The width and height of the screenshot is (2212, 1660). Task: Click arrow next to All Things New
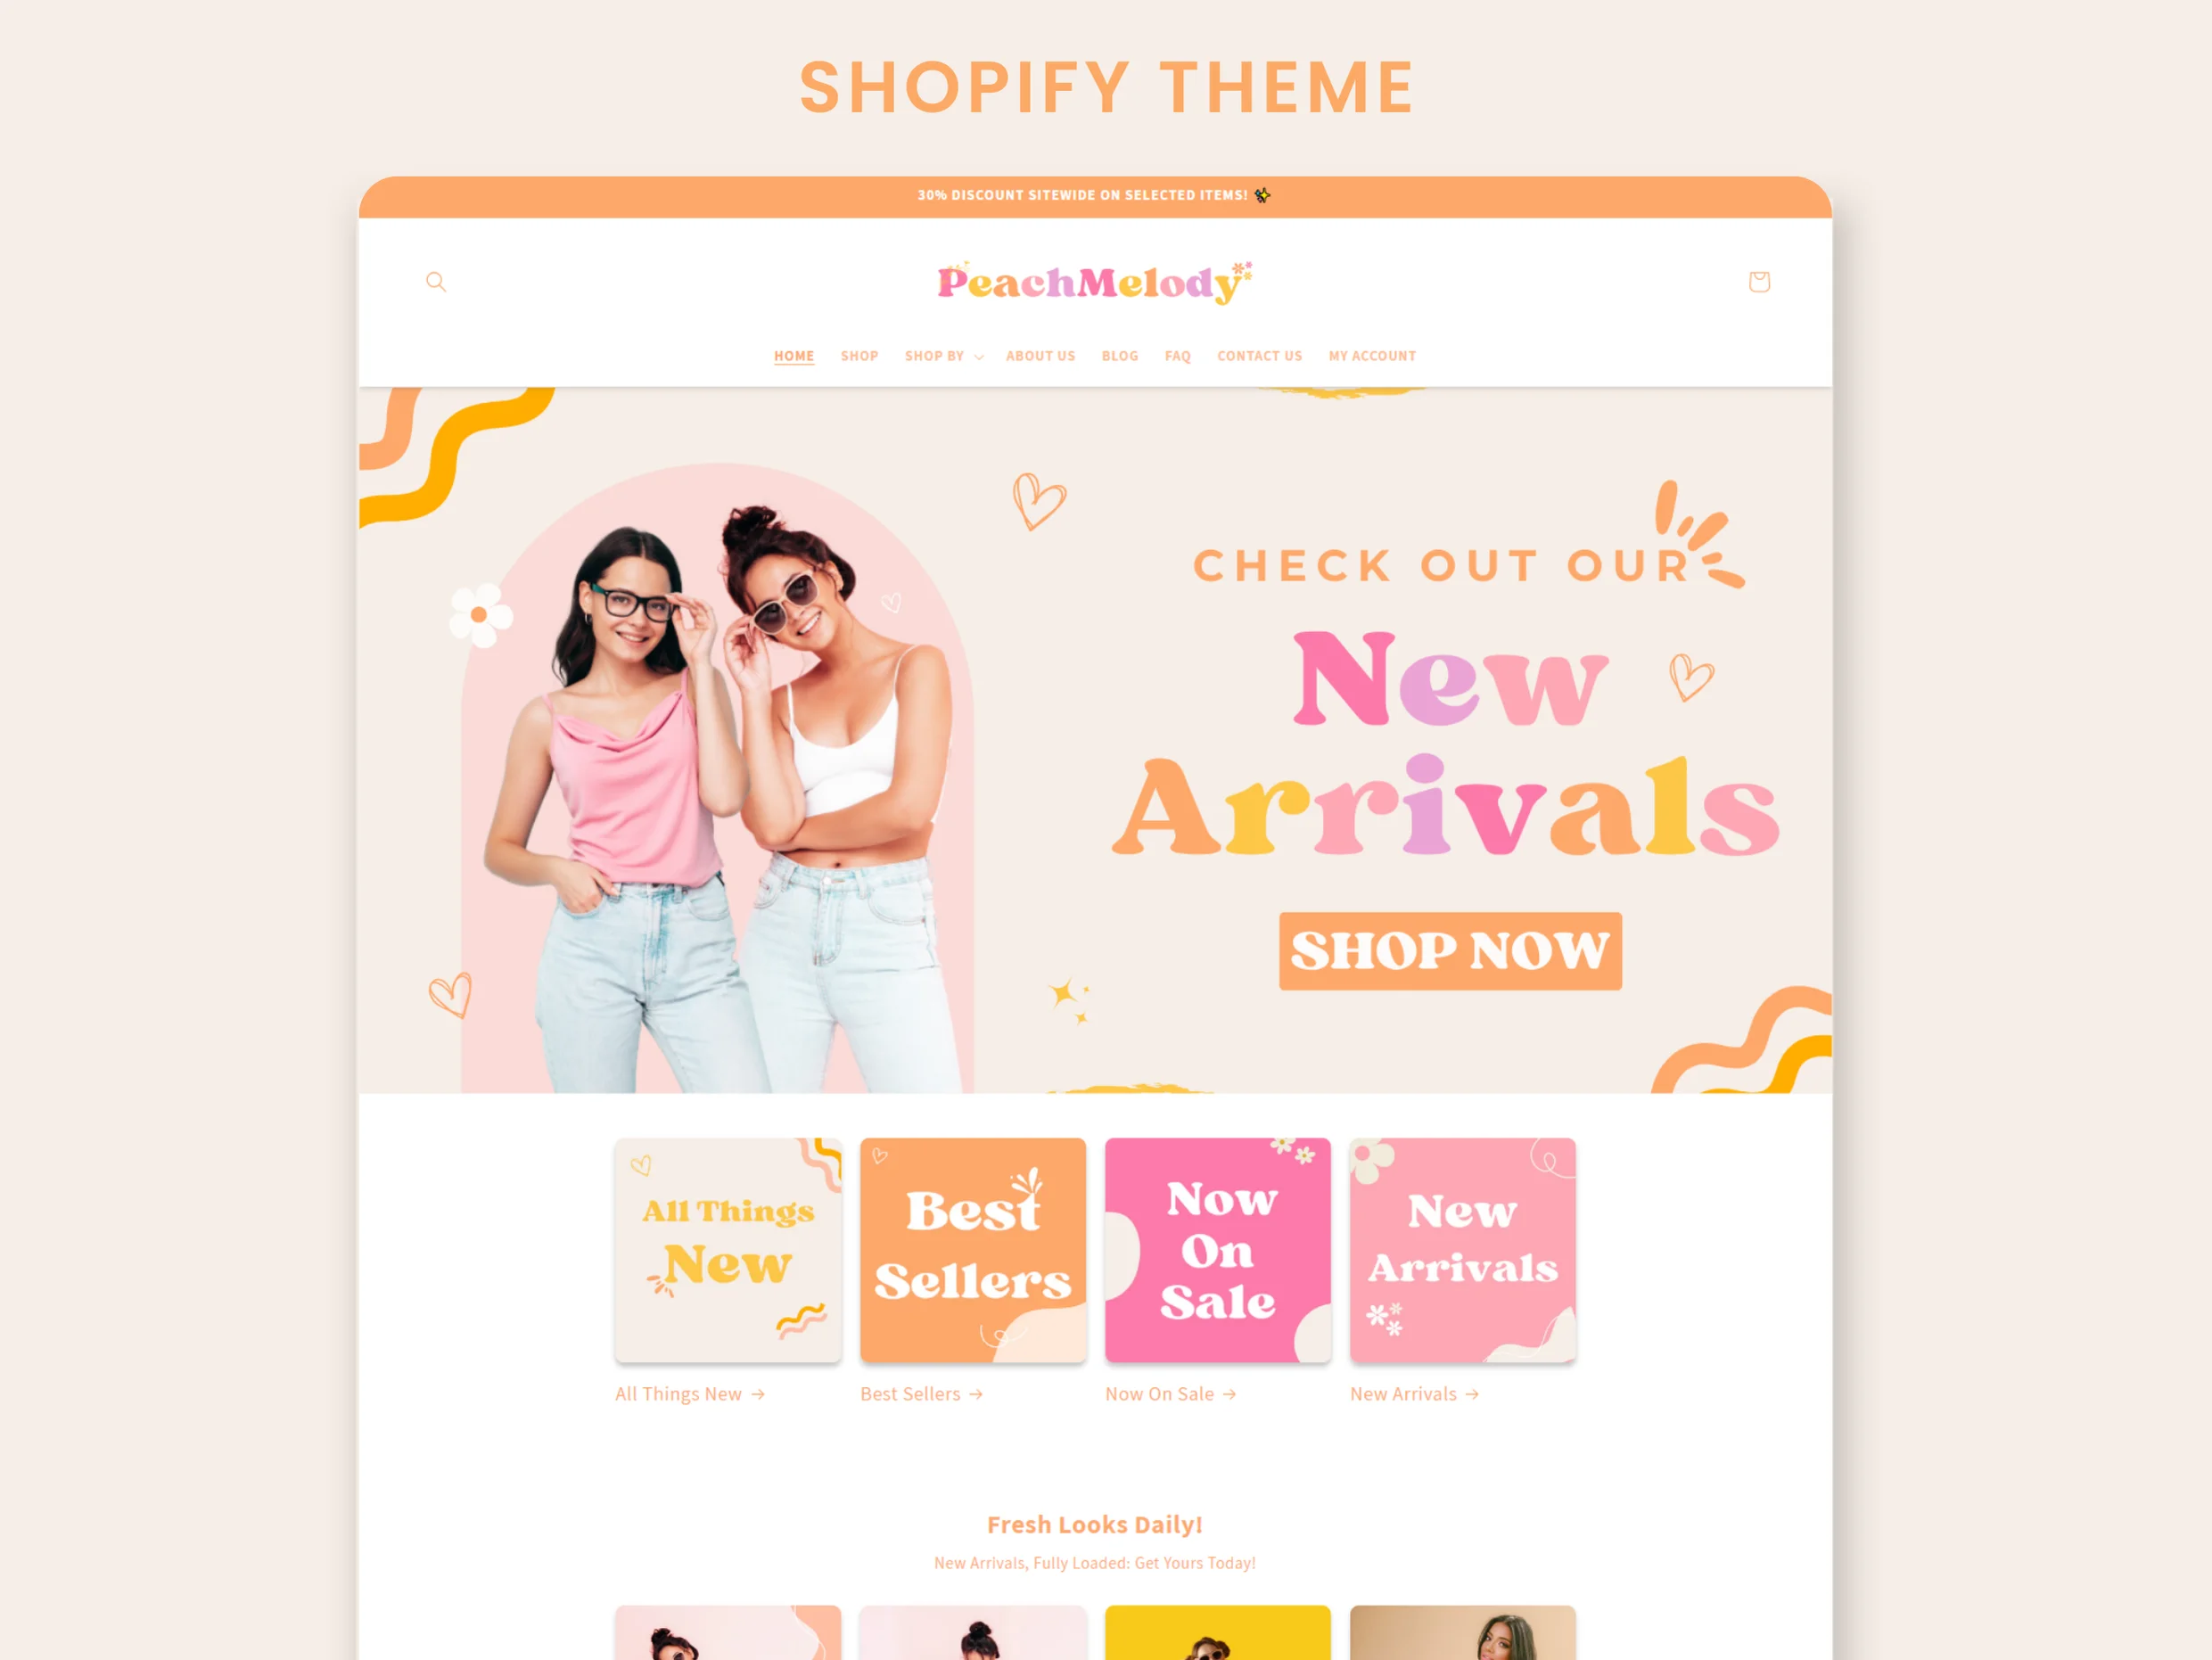point(758,1394)
